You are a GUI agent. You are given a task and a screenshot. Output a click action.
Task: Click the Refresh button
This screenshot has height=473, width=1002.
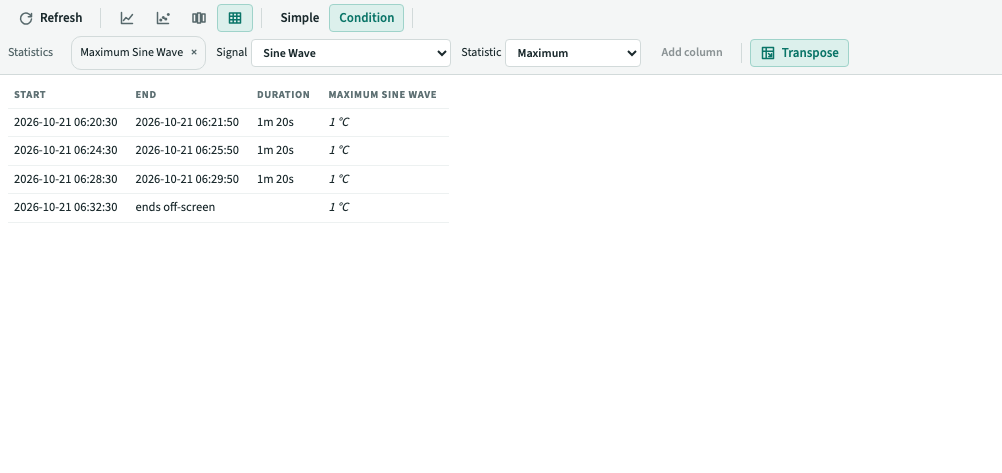pos(50,18)
